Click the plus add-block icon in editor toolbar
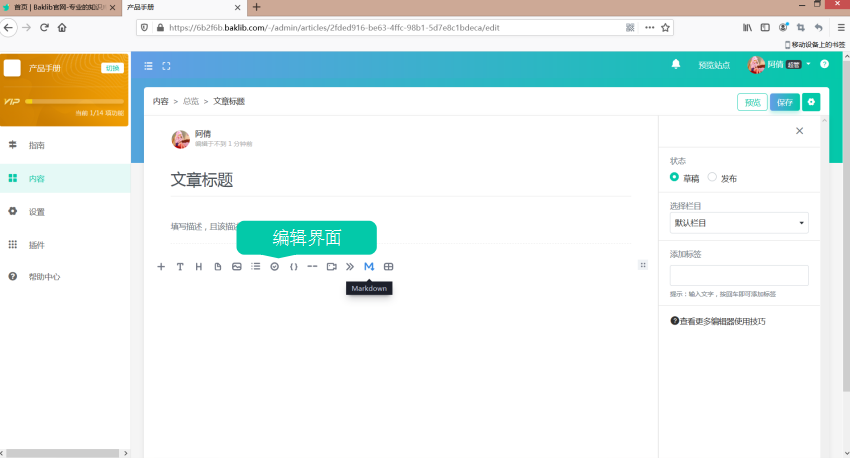The image size is (850, 458). click(x=161, y=267)
